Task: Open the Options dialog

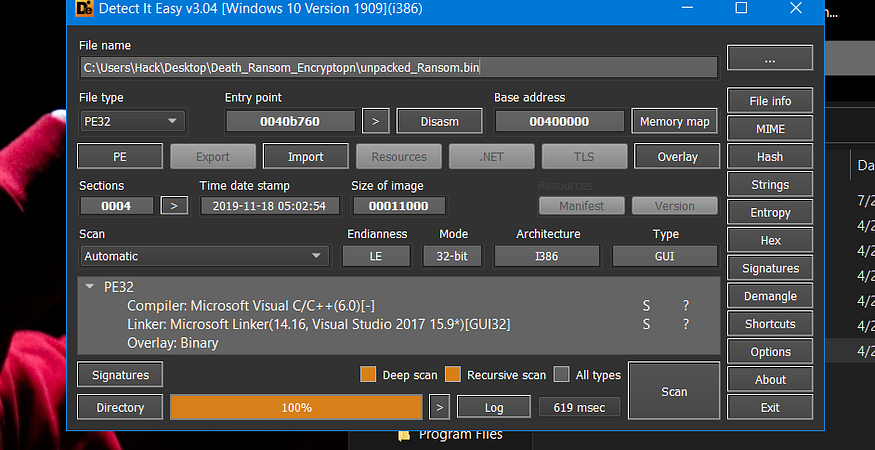Action: [x=770, y=352]
